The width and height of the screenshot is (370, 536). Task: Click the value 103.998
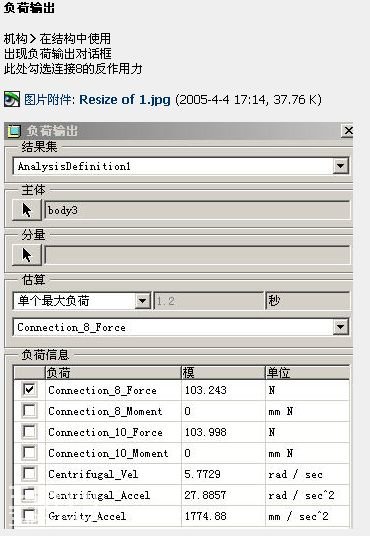(x=206, y=432)
